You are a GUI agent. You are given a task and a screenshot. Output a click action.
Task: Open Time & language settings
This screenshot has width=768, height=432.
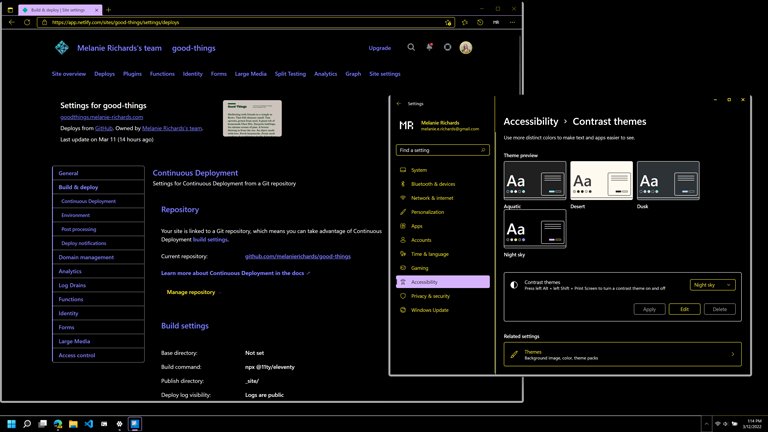pos(442,254)
